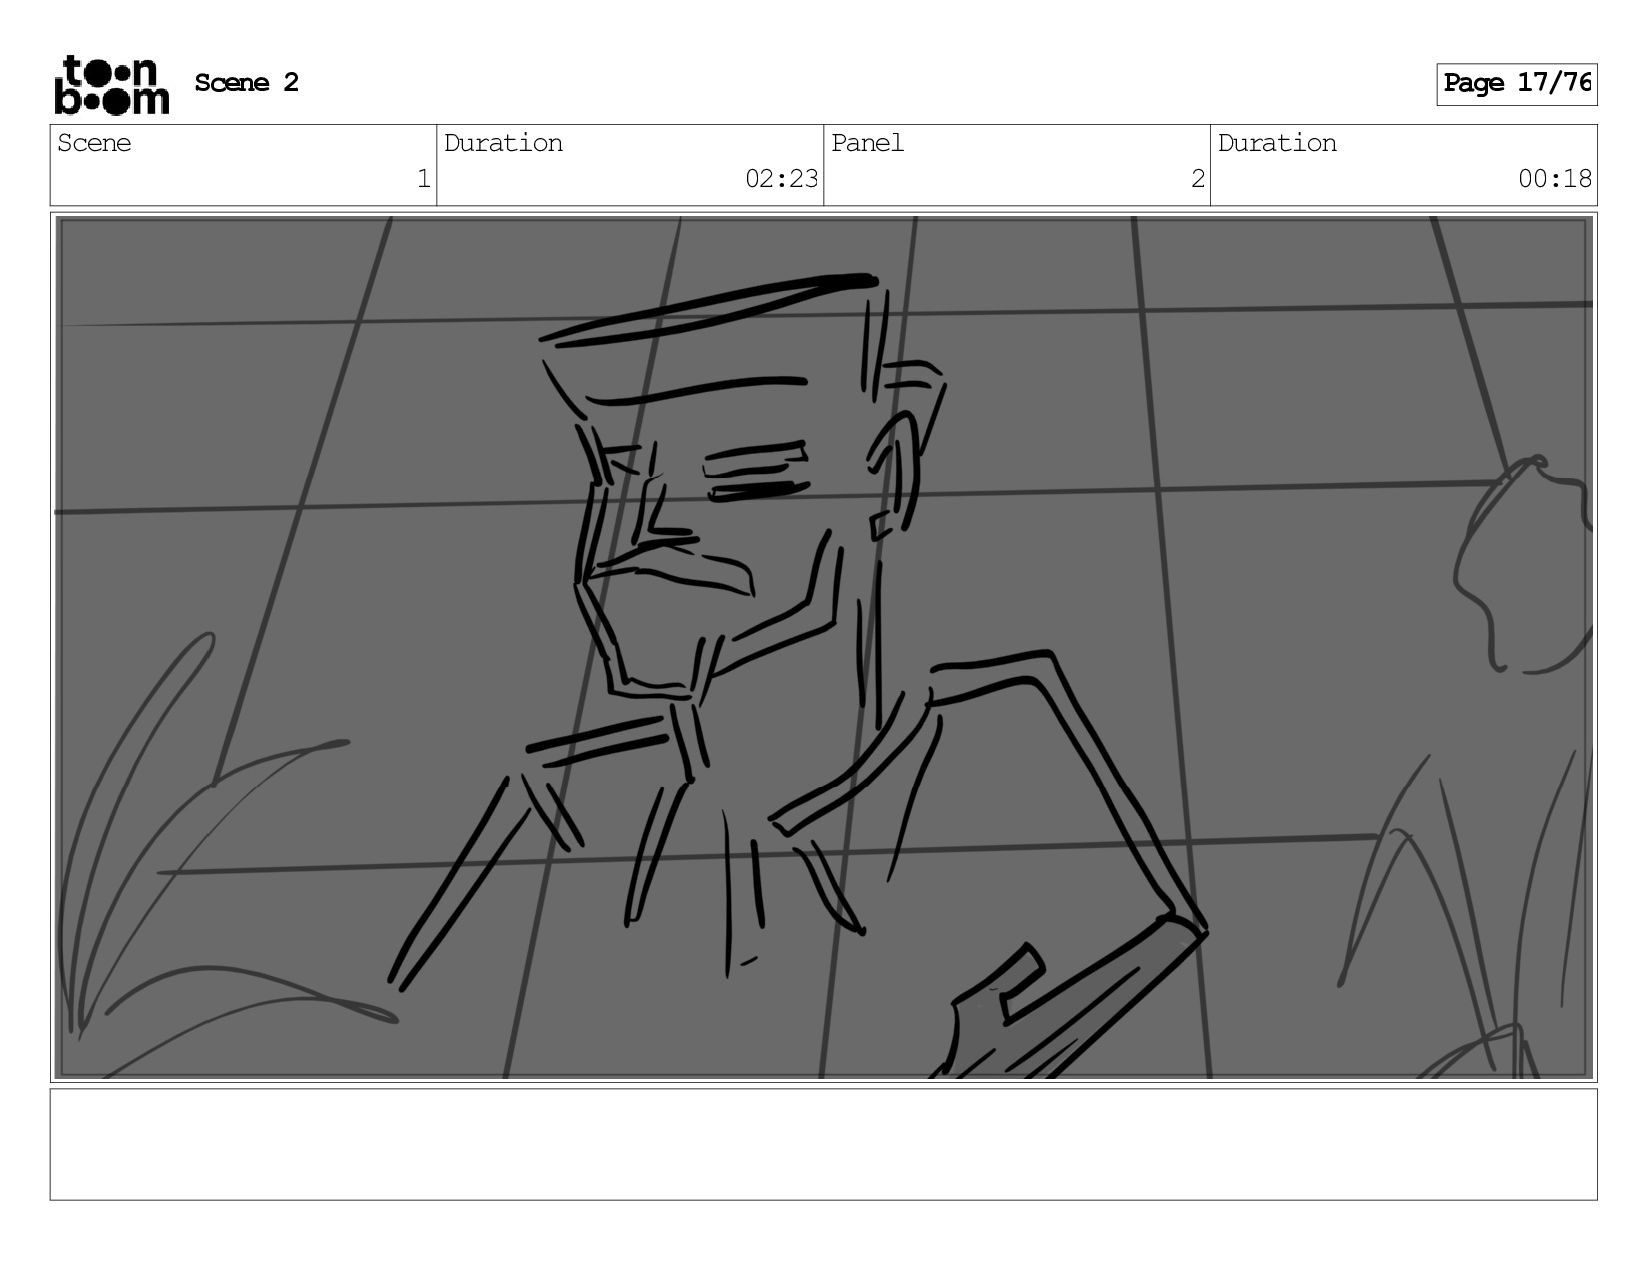Click the storyboard panel drawing of the man
Viewport: 1650px width, 1275px height.
tap(823, 647)
